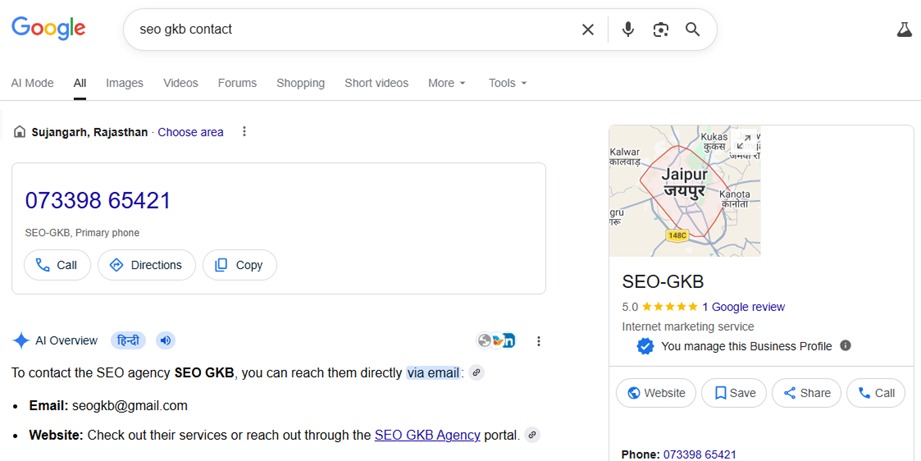Open AI Overview source site icons

[496, 341]
